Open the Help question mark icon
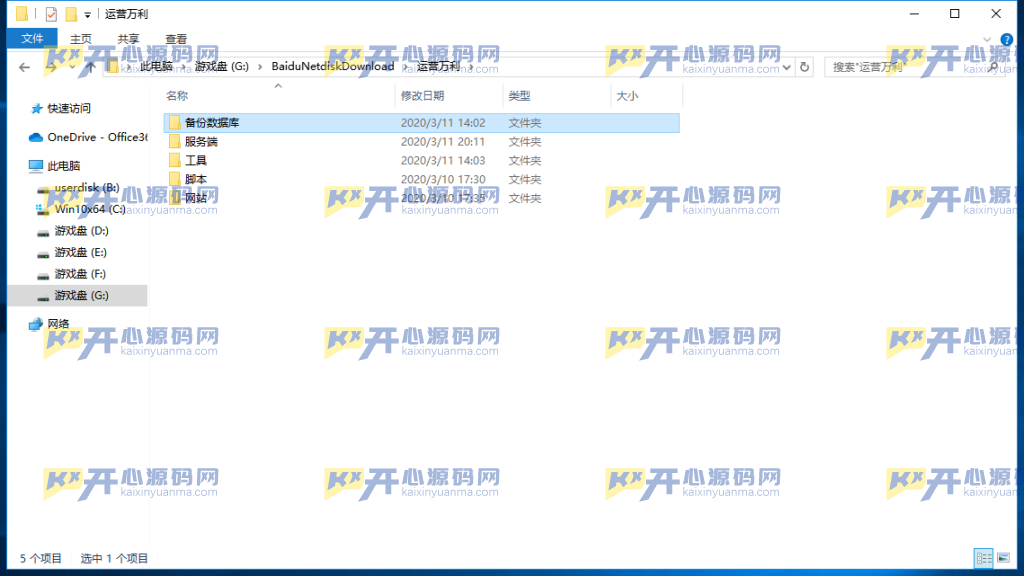This screenshot has height=576, width=1024. 1007,39
